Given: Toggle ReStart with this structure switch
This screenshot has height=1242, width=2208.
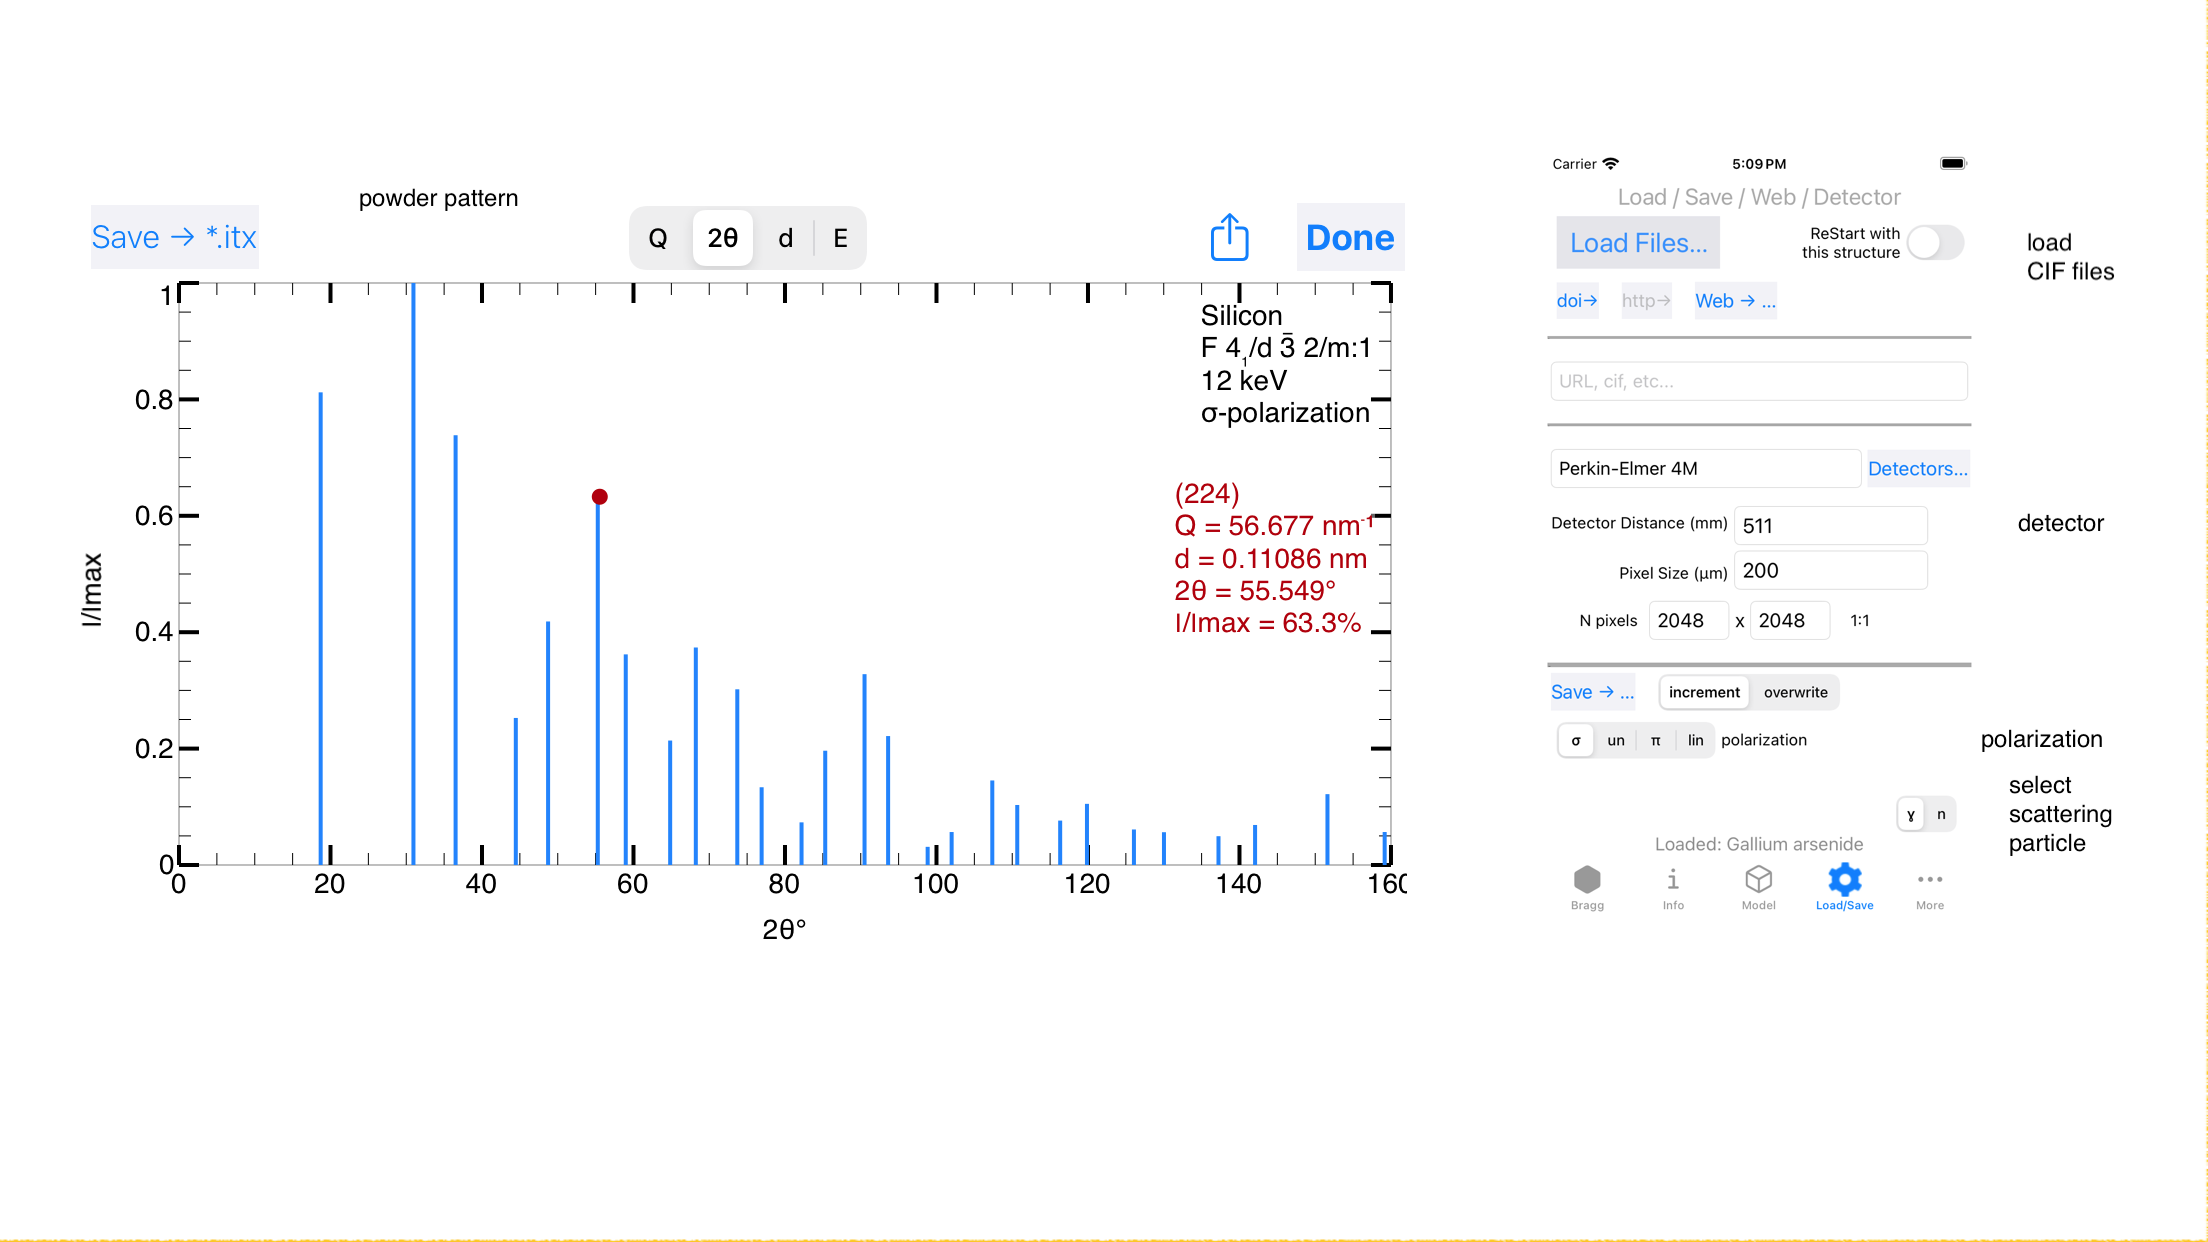Looking at the screenshot, I should 1935,243.
